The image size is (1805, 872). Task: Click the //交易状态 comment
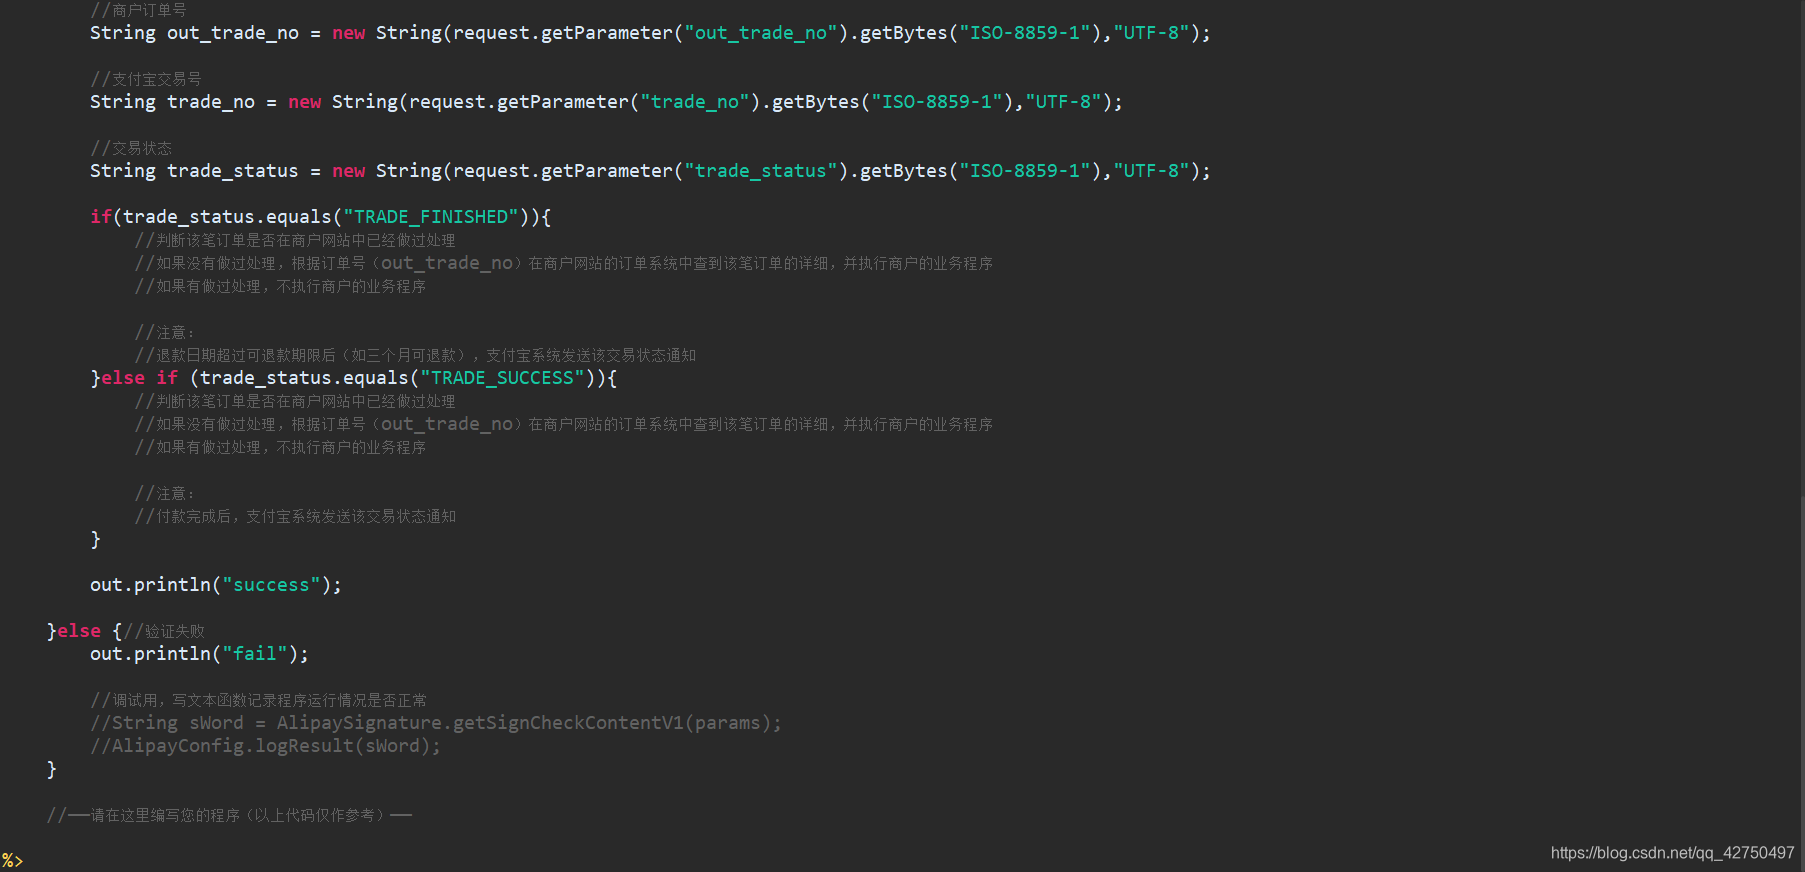click(131, 148)
